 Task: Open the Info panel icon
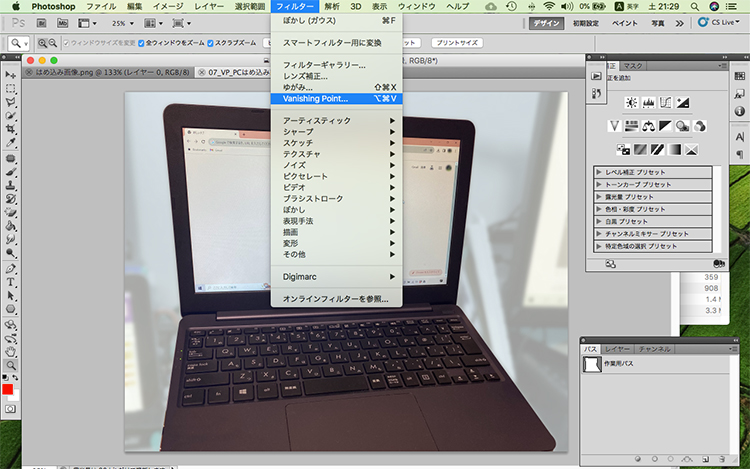click(x=739, y=111)
